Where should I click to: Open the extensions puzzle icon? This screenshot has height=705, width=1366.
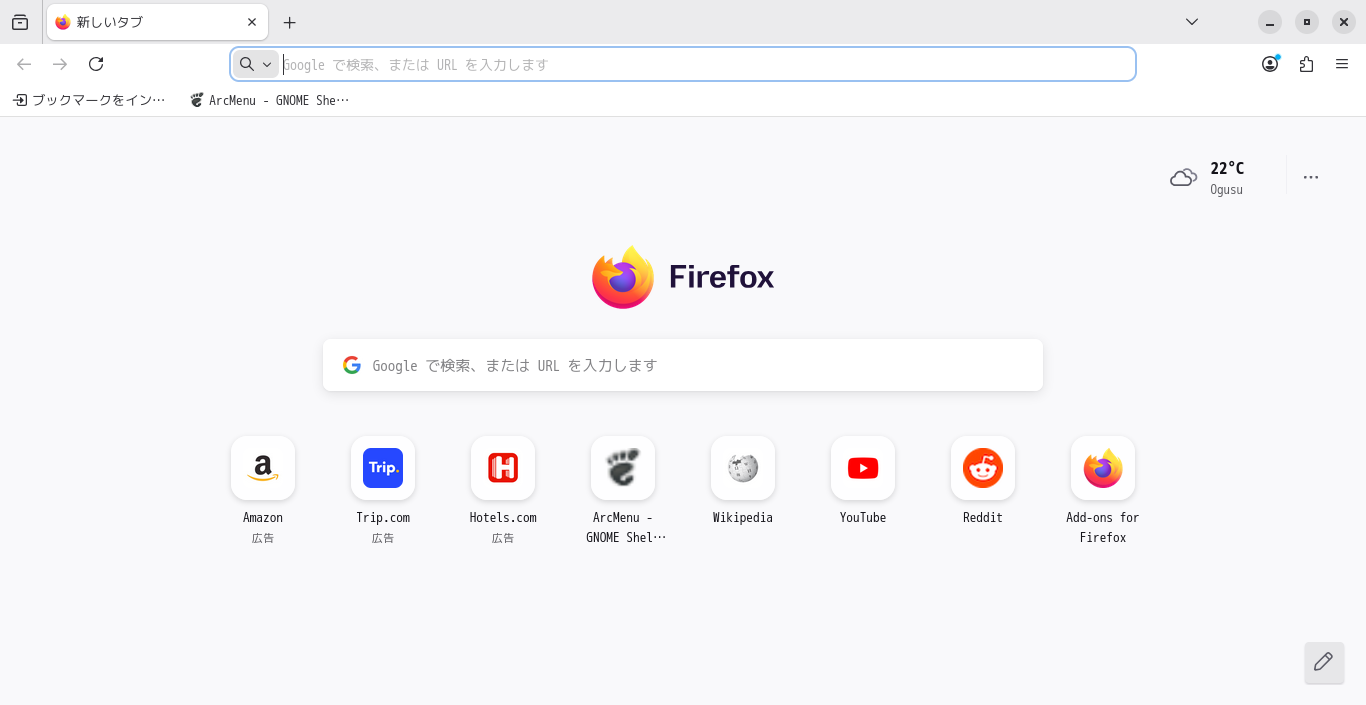pyautogui.click(x=1306, y=64)
